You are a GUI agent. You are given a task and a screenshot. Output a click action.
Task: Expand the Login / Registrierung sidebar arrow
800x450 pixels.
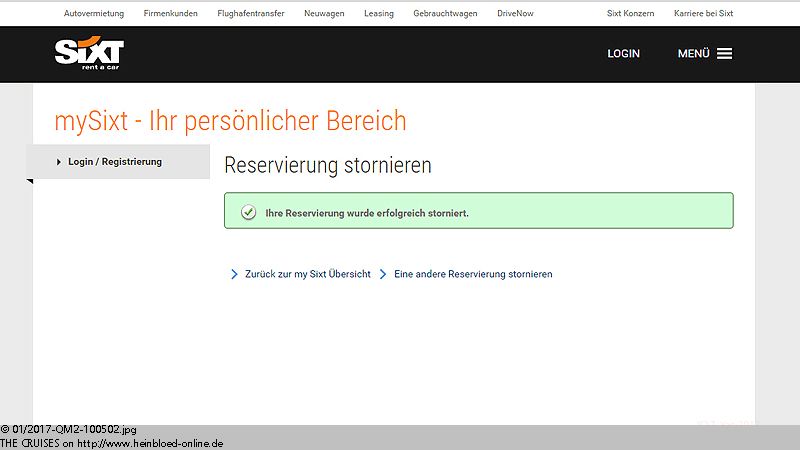tap(59, 162)
